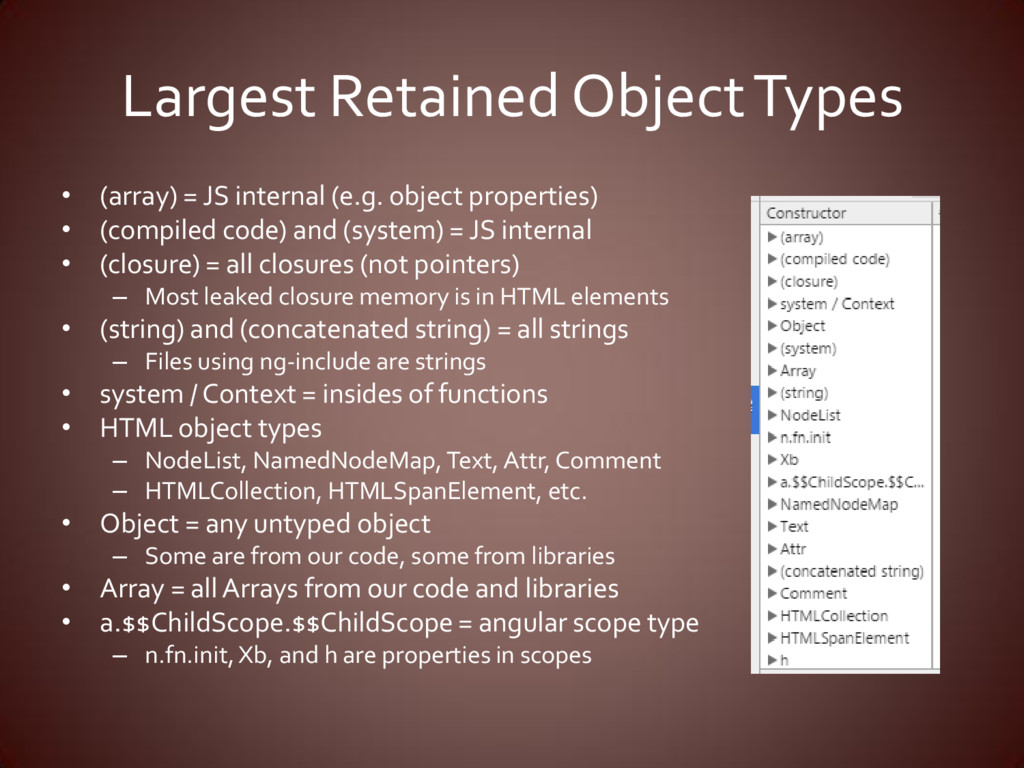
Task: Expand the system / Context row
Action: 772,304
